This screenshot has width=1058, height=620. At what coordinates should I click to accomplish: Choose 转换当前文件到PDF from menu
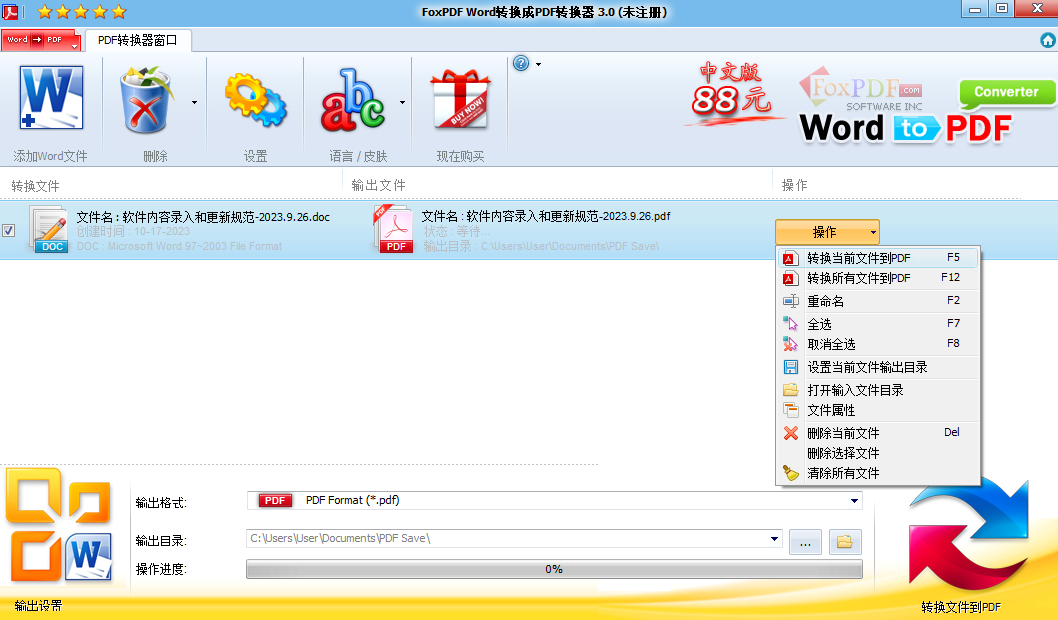coord(878,258)
